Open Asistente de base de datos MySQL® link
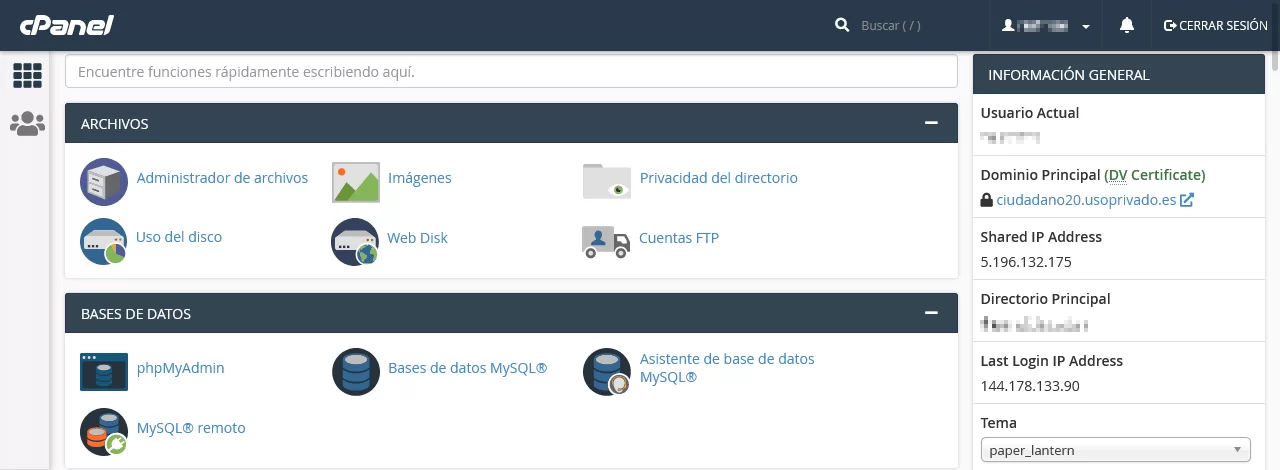This screenshot has width=1280, height=470. 727,368
